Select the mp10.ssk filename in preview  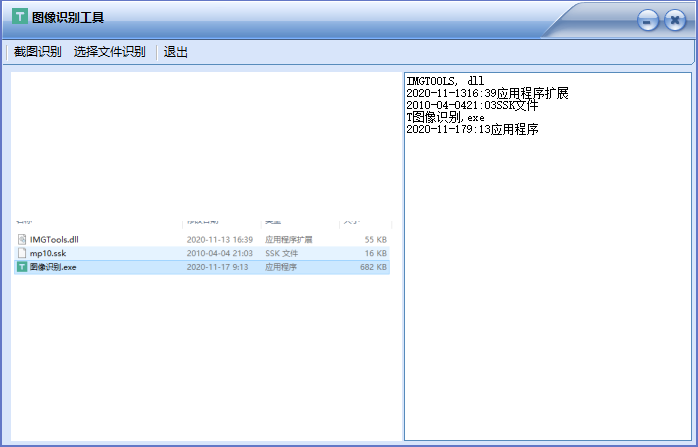(x=47, y=254)
